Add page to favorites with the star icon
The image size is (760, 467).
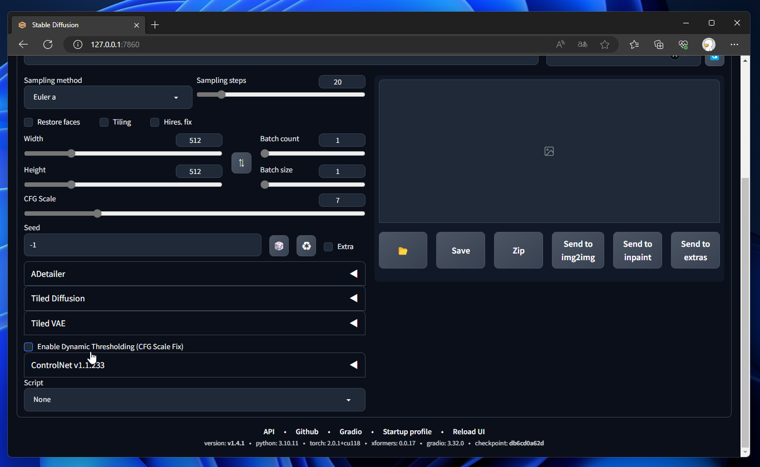[604, 45]
